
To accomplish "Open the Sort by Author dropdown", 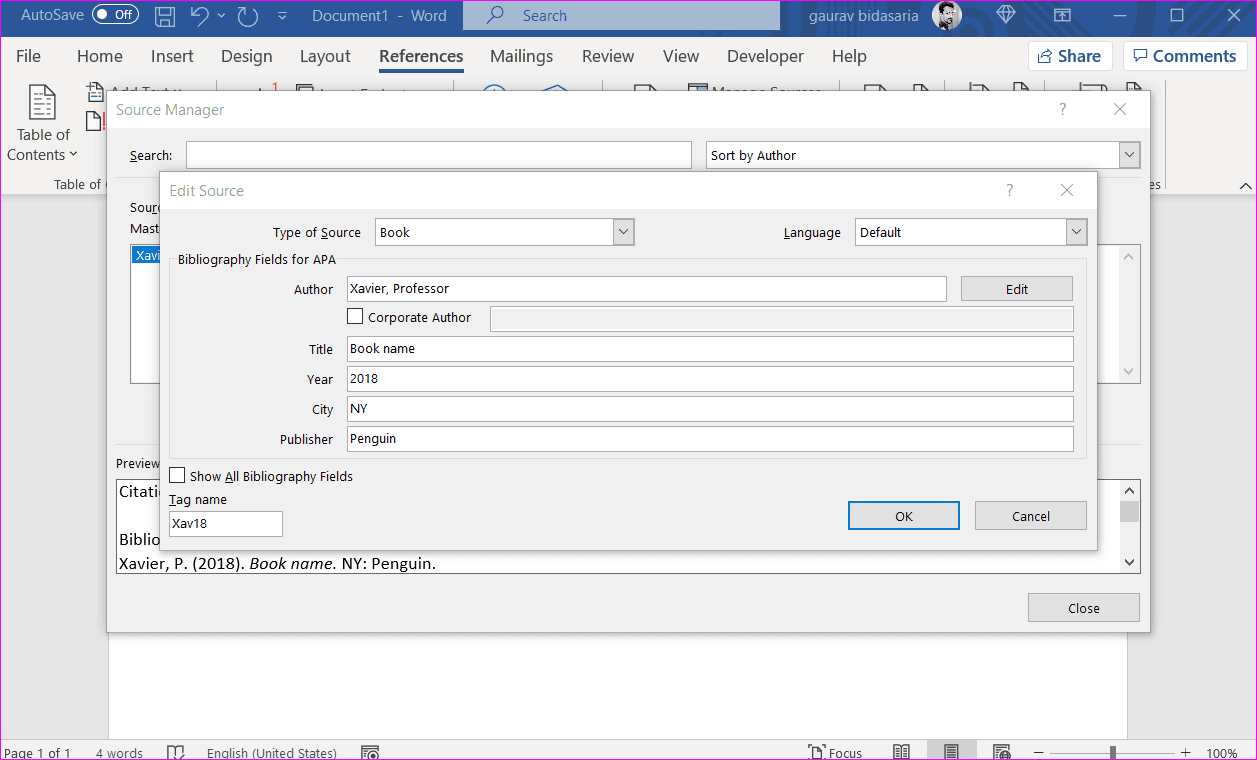I will click(x=1129, y=155).
